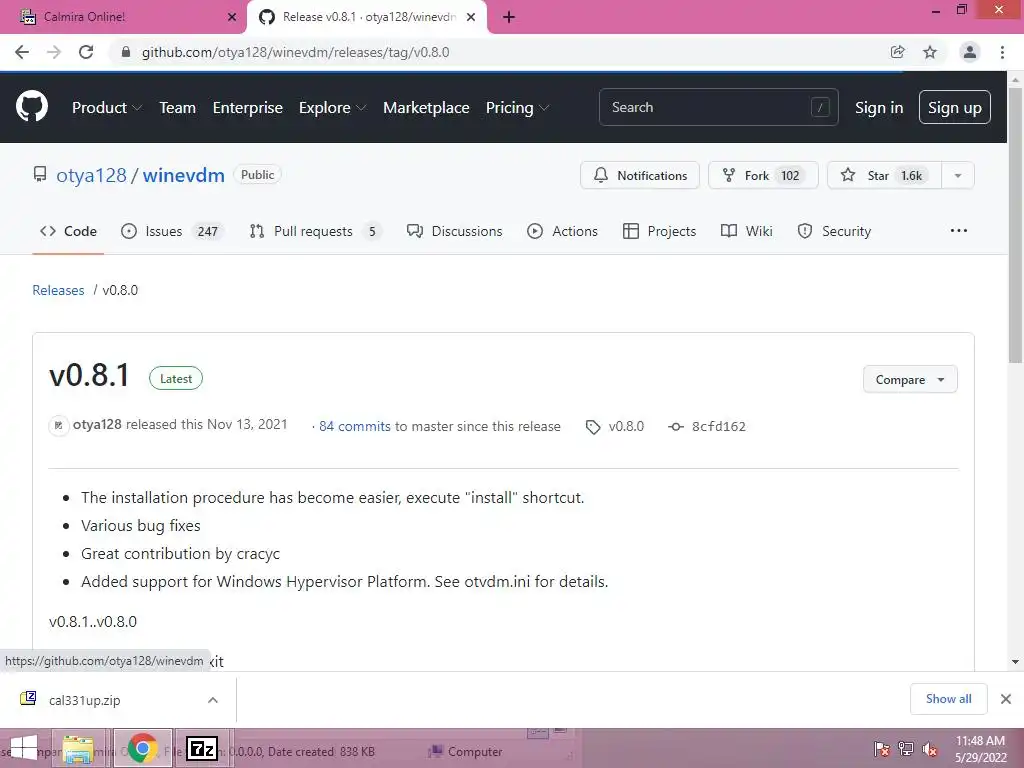Open the Product dropdown menu

(106, 108)
